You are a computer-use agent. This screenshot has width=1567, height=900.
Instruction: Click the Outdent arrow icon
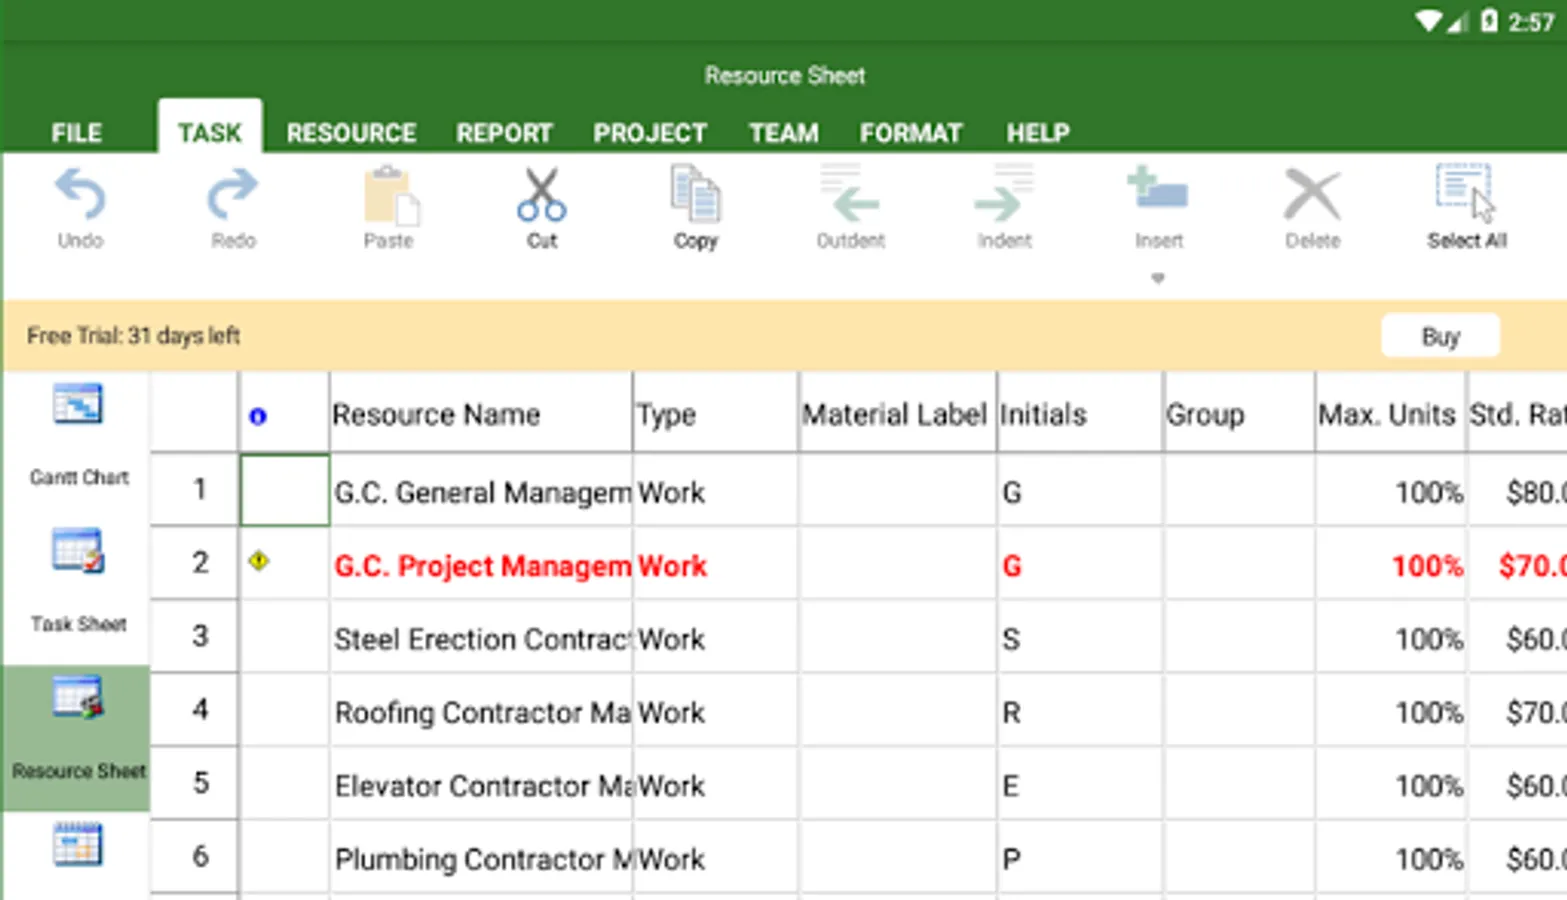(850, 195)
